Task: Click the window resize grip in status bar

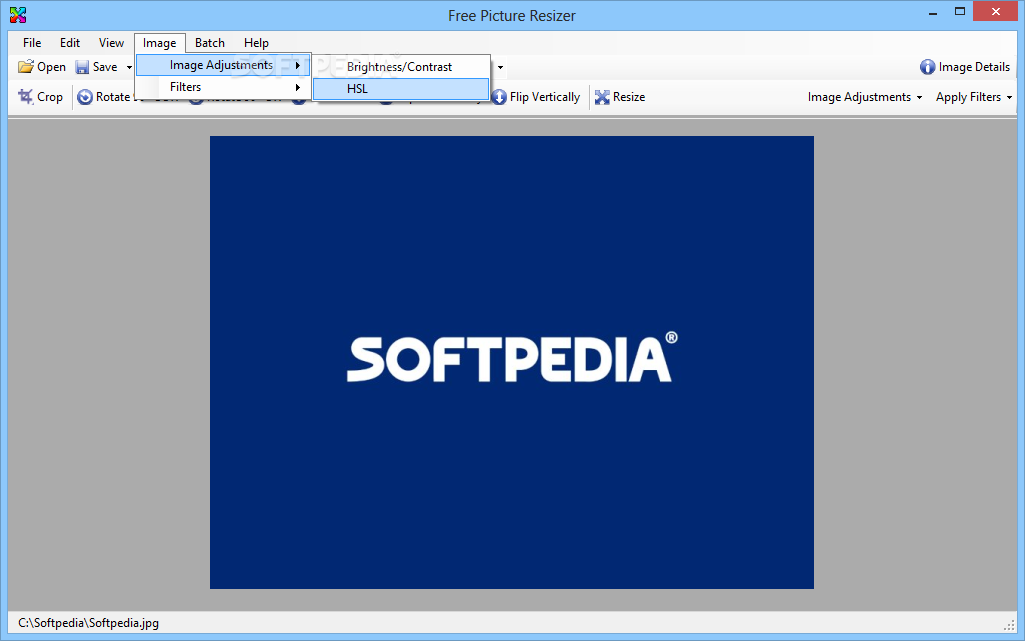Action: point(1009,625)
